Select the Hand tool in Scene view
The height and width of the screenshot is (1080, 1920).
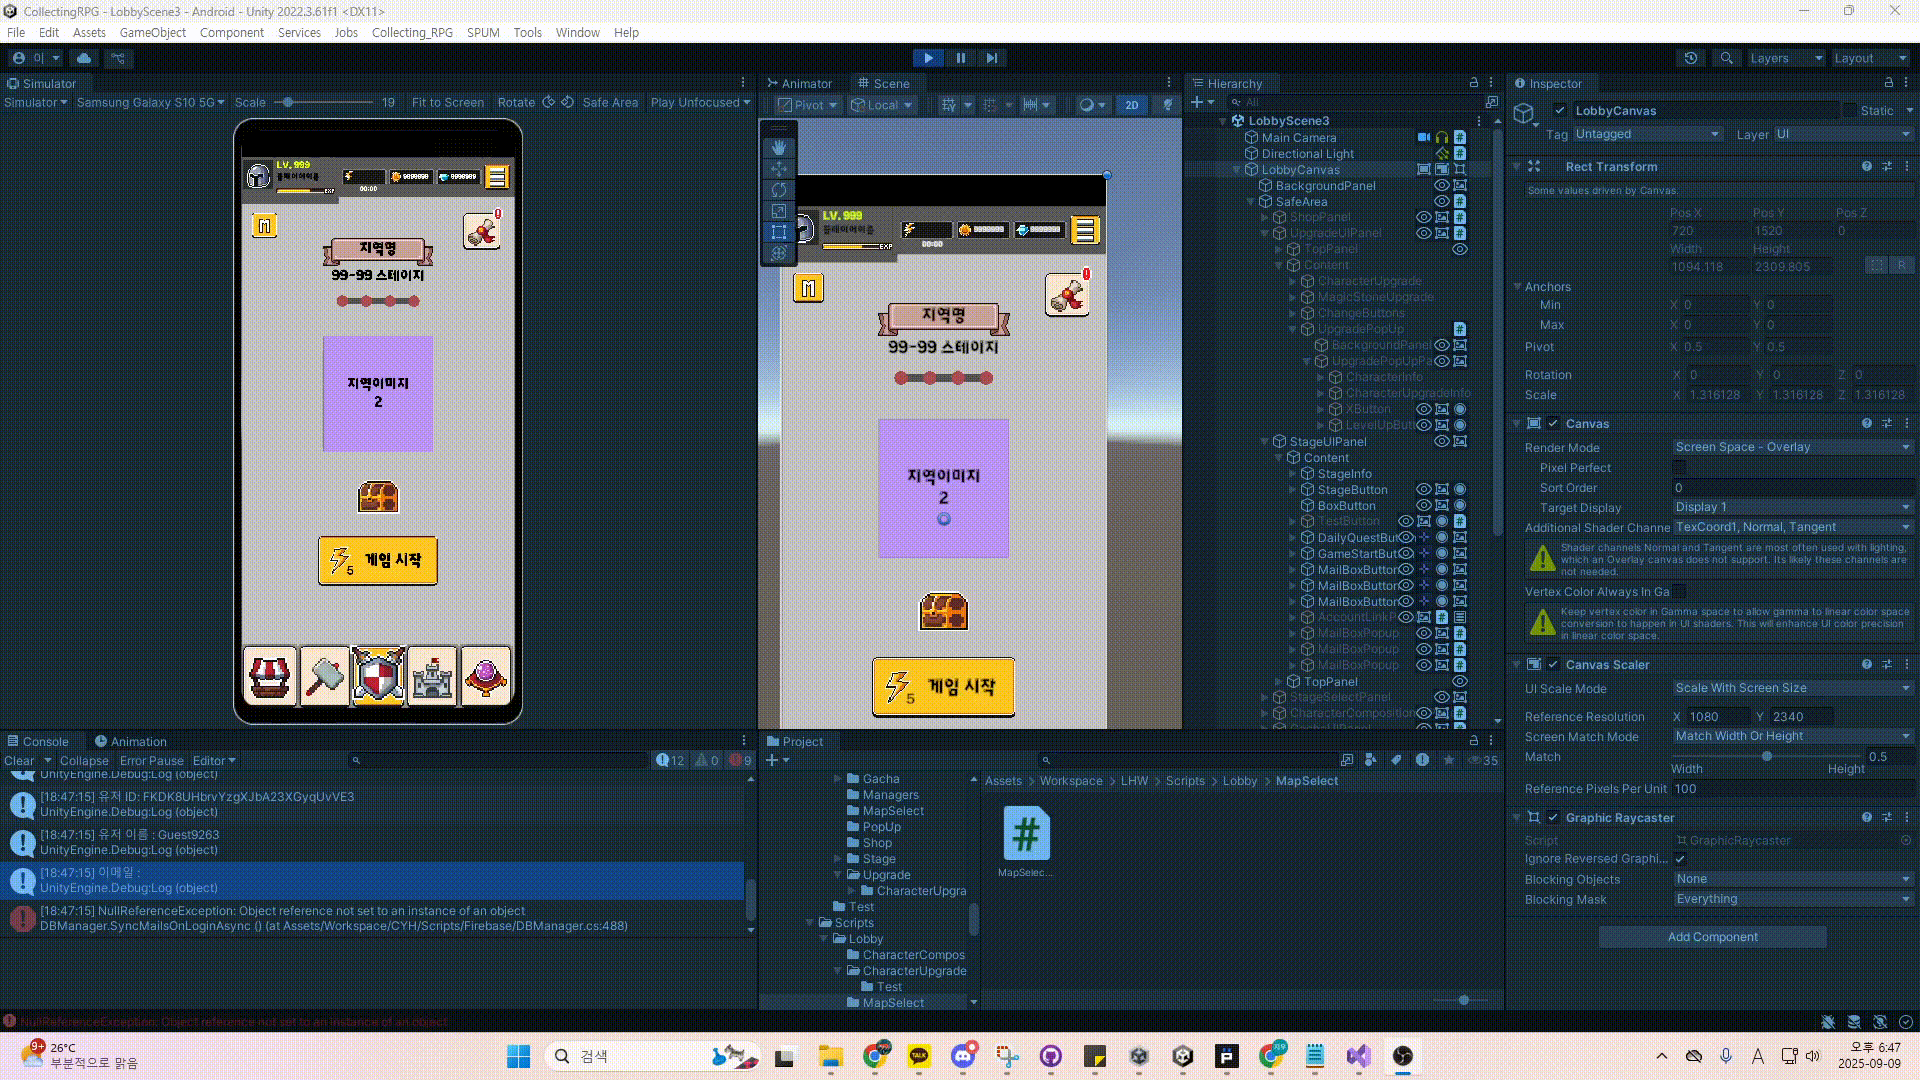coord(779,147)
